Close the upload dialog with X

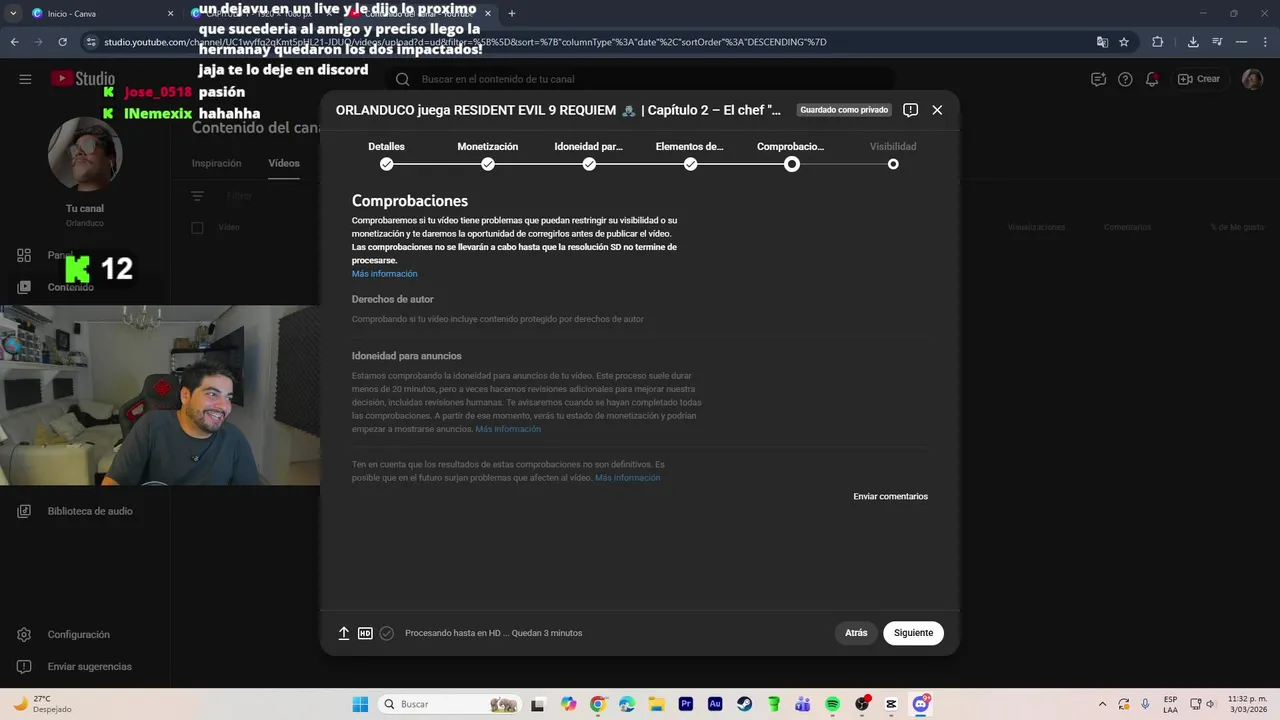pyautogui.click(x=937, y=110)
